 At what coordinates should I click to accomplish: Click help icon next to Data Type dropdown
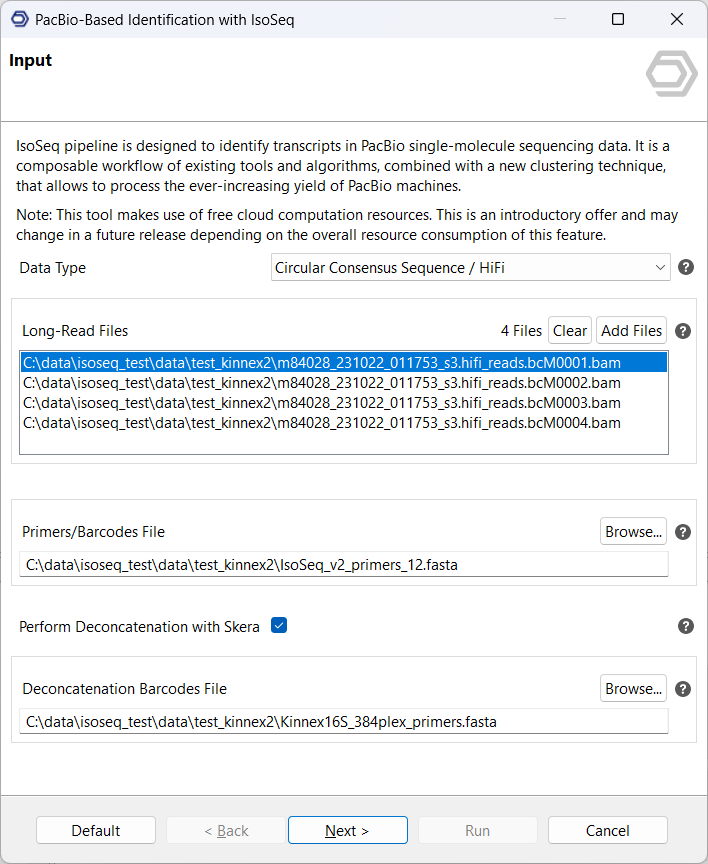point(686,267)
